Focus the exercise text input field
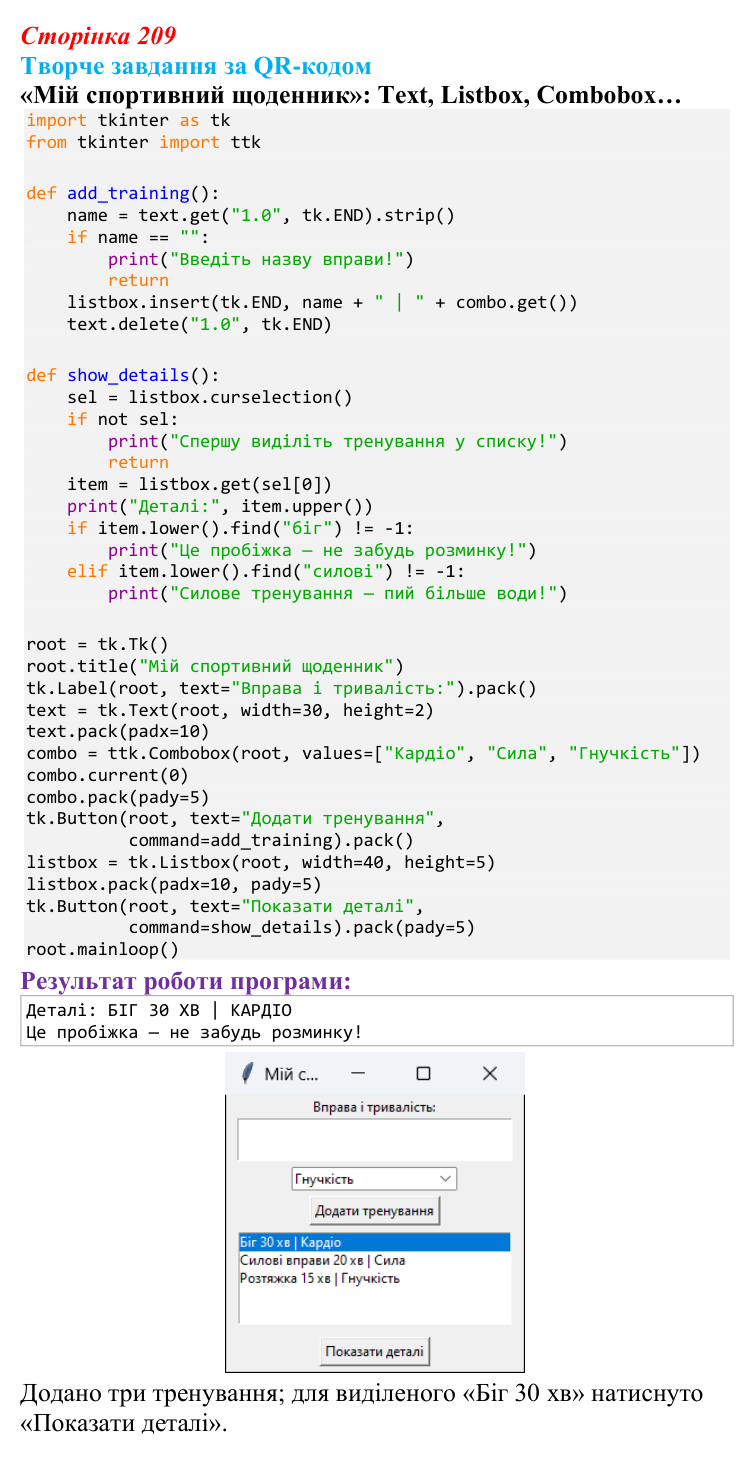This screenshot has width=750, height=1457. [x=374, y=1140]
